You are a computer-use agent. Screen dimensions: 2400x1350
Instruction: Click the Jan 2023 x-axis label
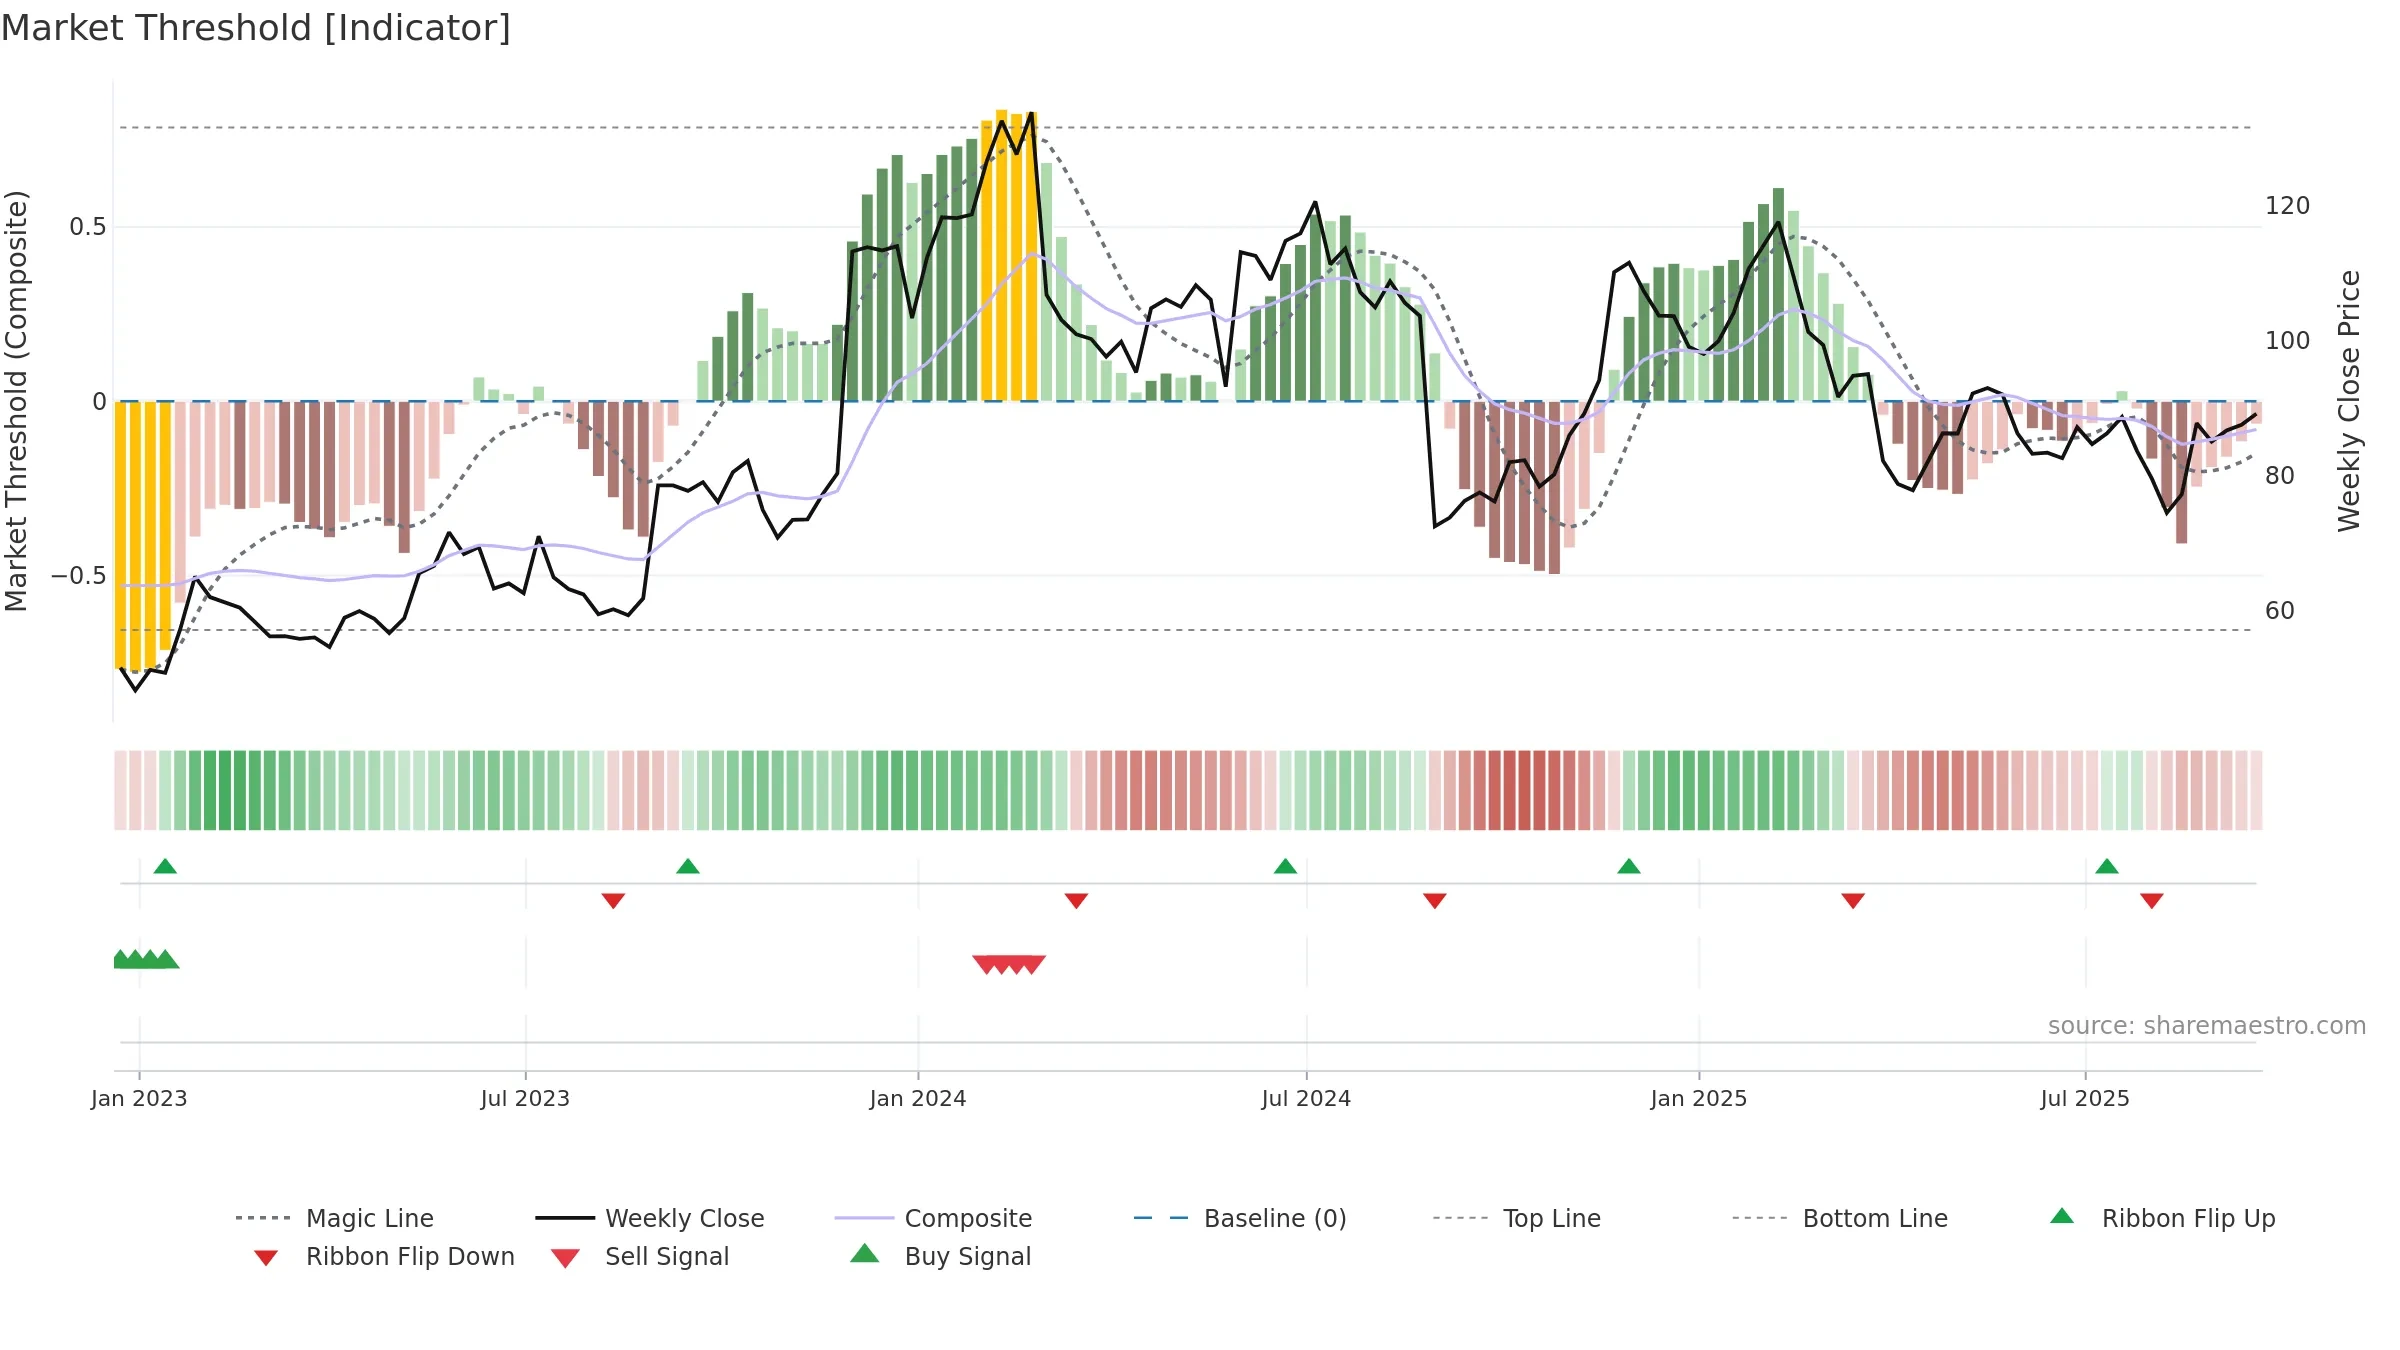(x=139, y=1098)
